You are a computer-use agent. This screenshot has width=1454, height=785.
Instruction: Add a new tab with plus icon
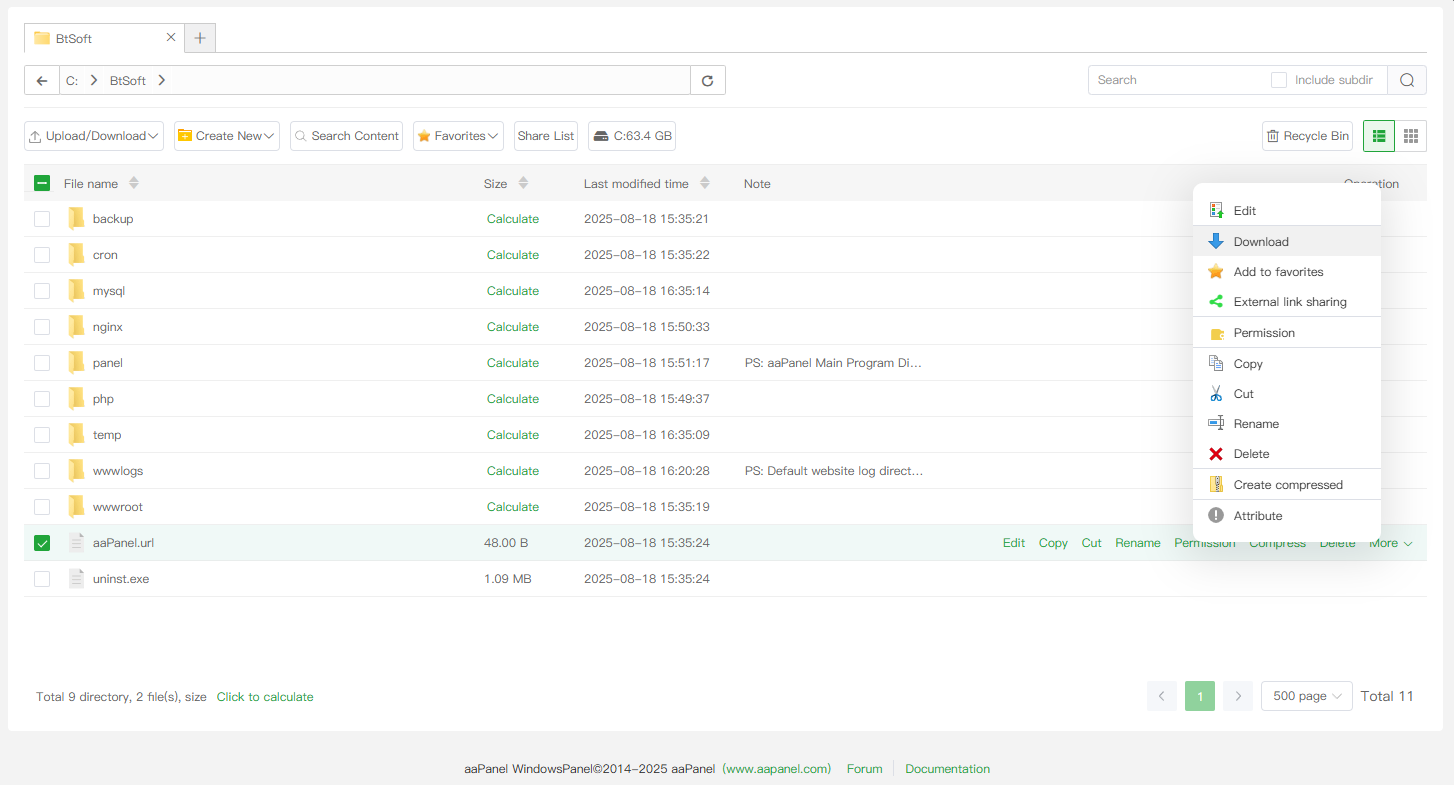tap(200, 38)
